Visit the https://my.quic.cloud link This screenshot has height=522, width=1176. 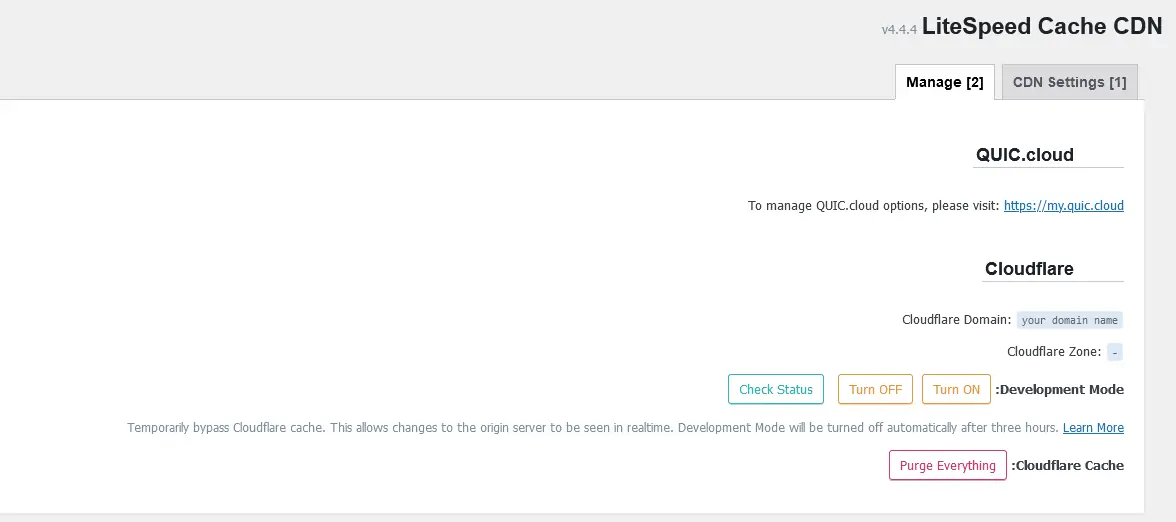pyautogui.click(x=1064, y=206)
